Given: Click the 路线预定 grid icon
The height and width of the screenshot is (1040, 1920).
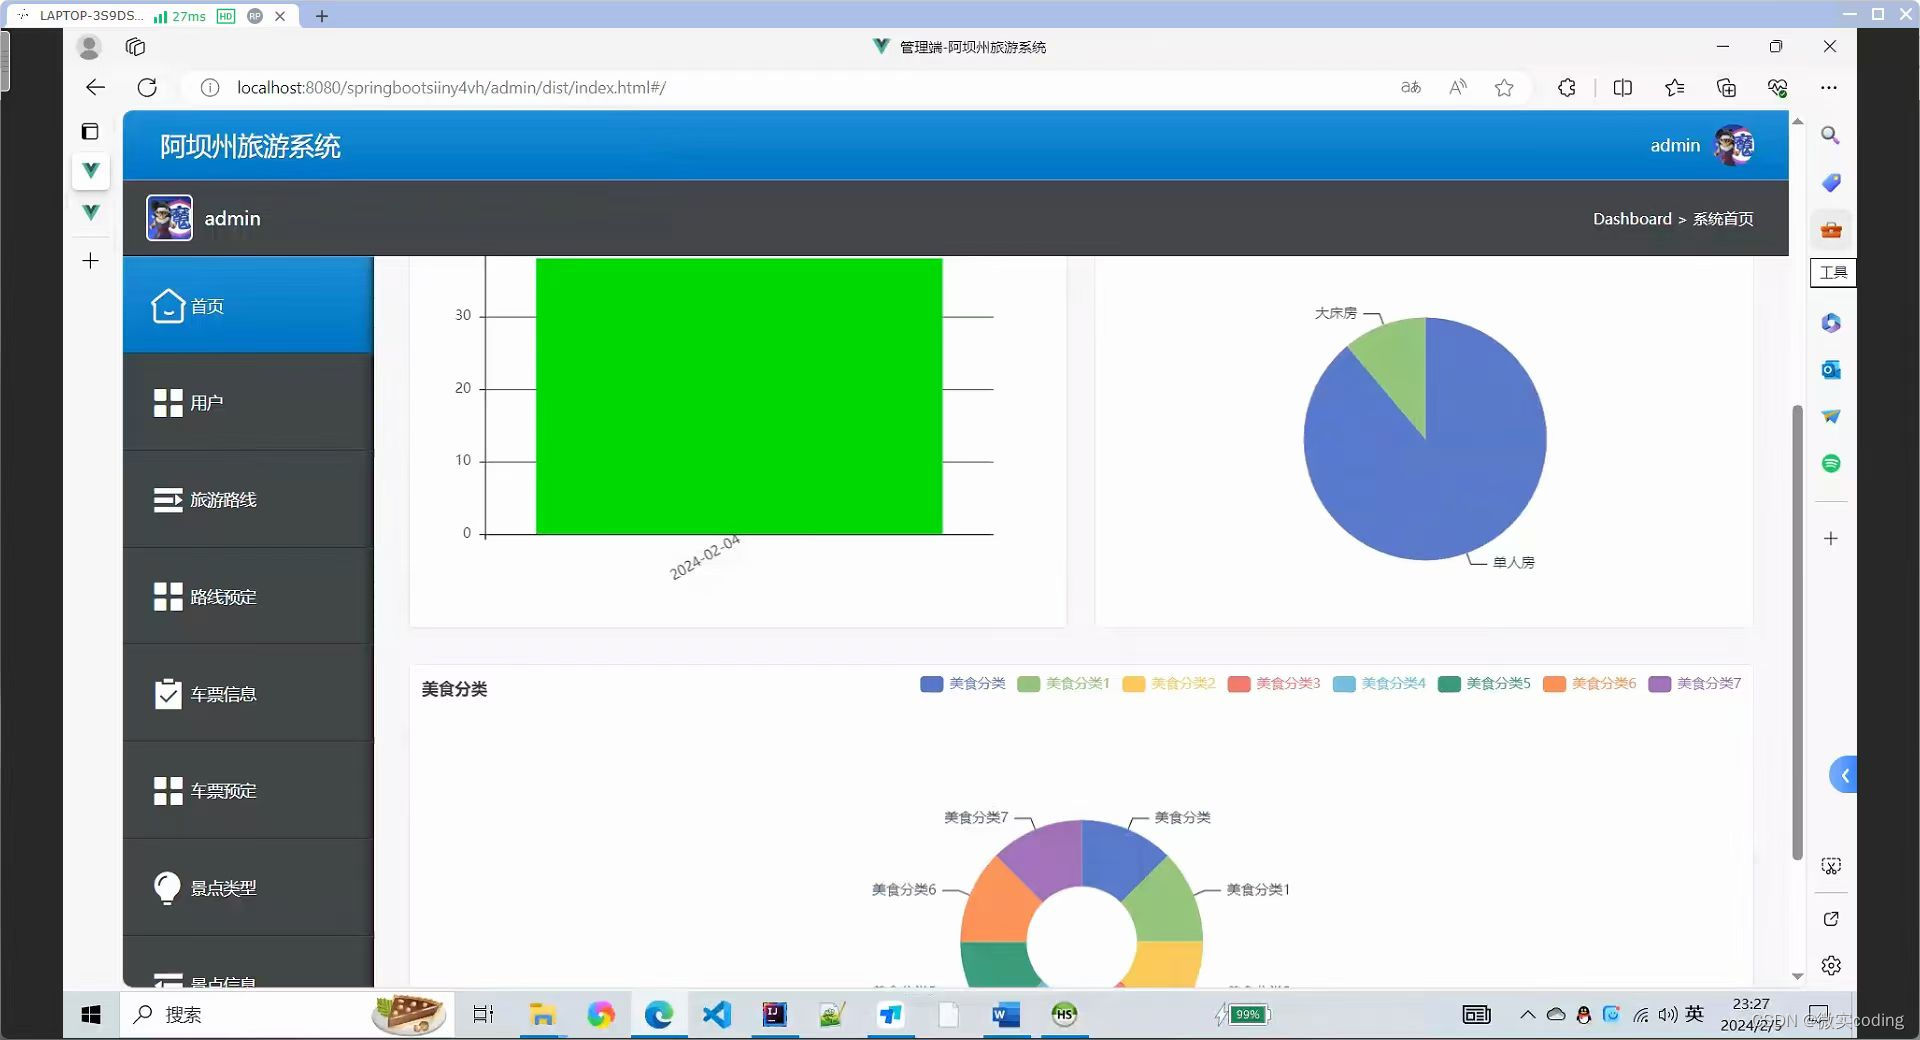Looking at the screenshot, I should tap(167, 597).
